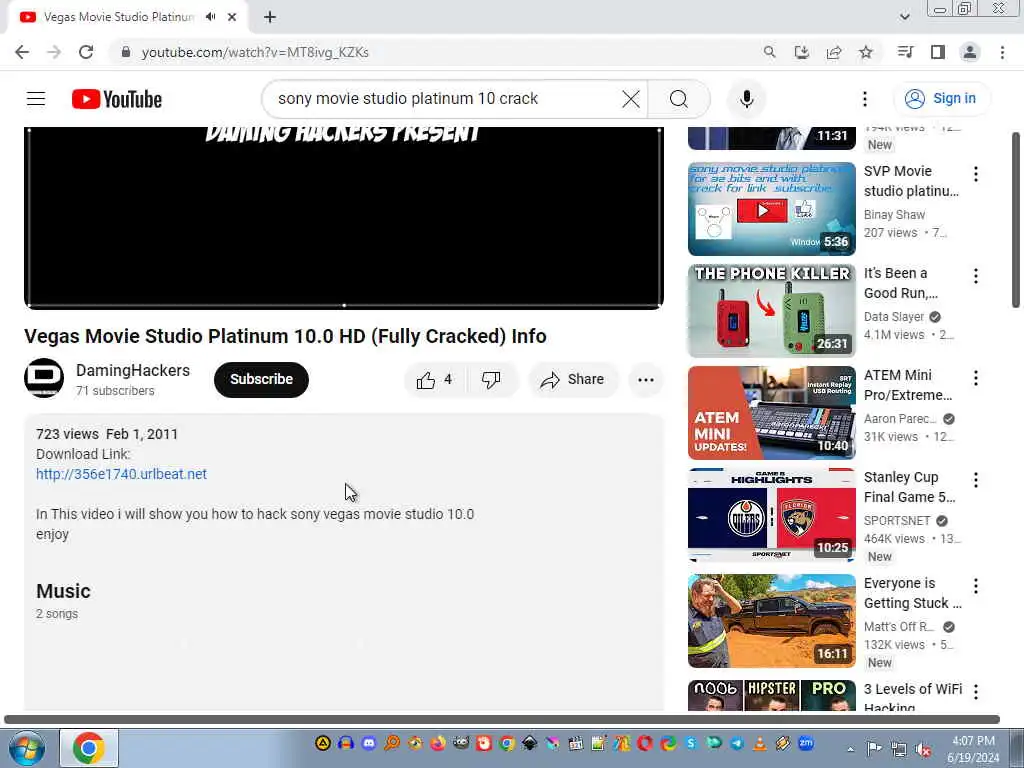This screenshot has width=1024, height=768.
Task: Open options for 3 Levels of WiFi Hacking
Action: 976,692
